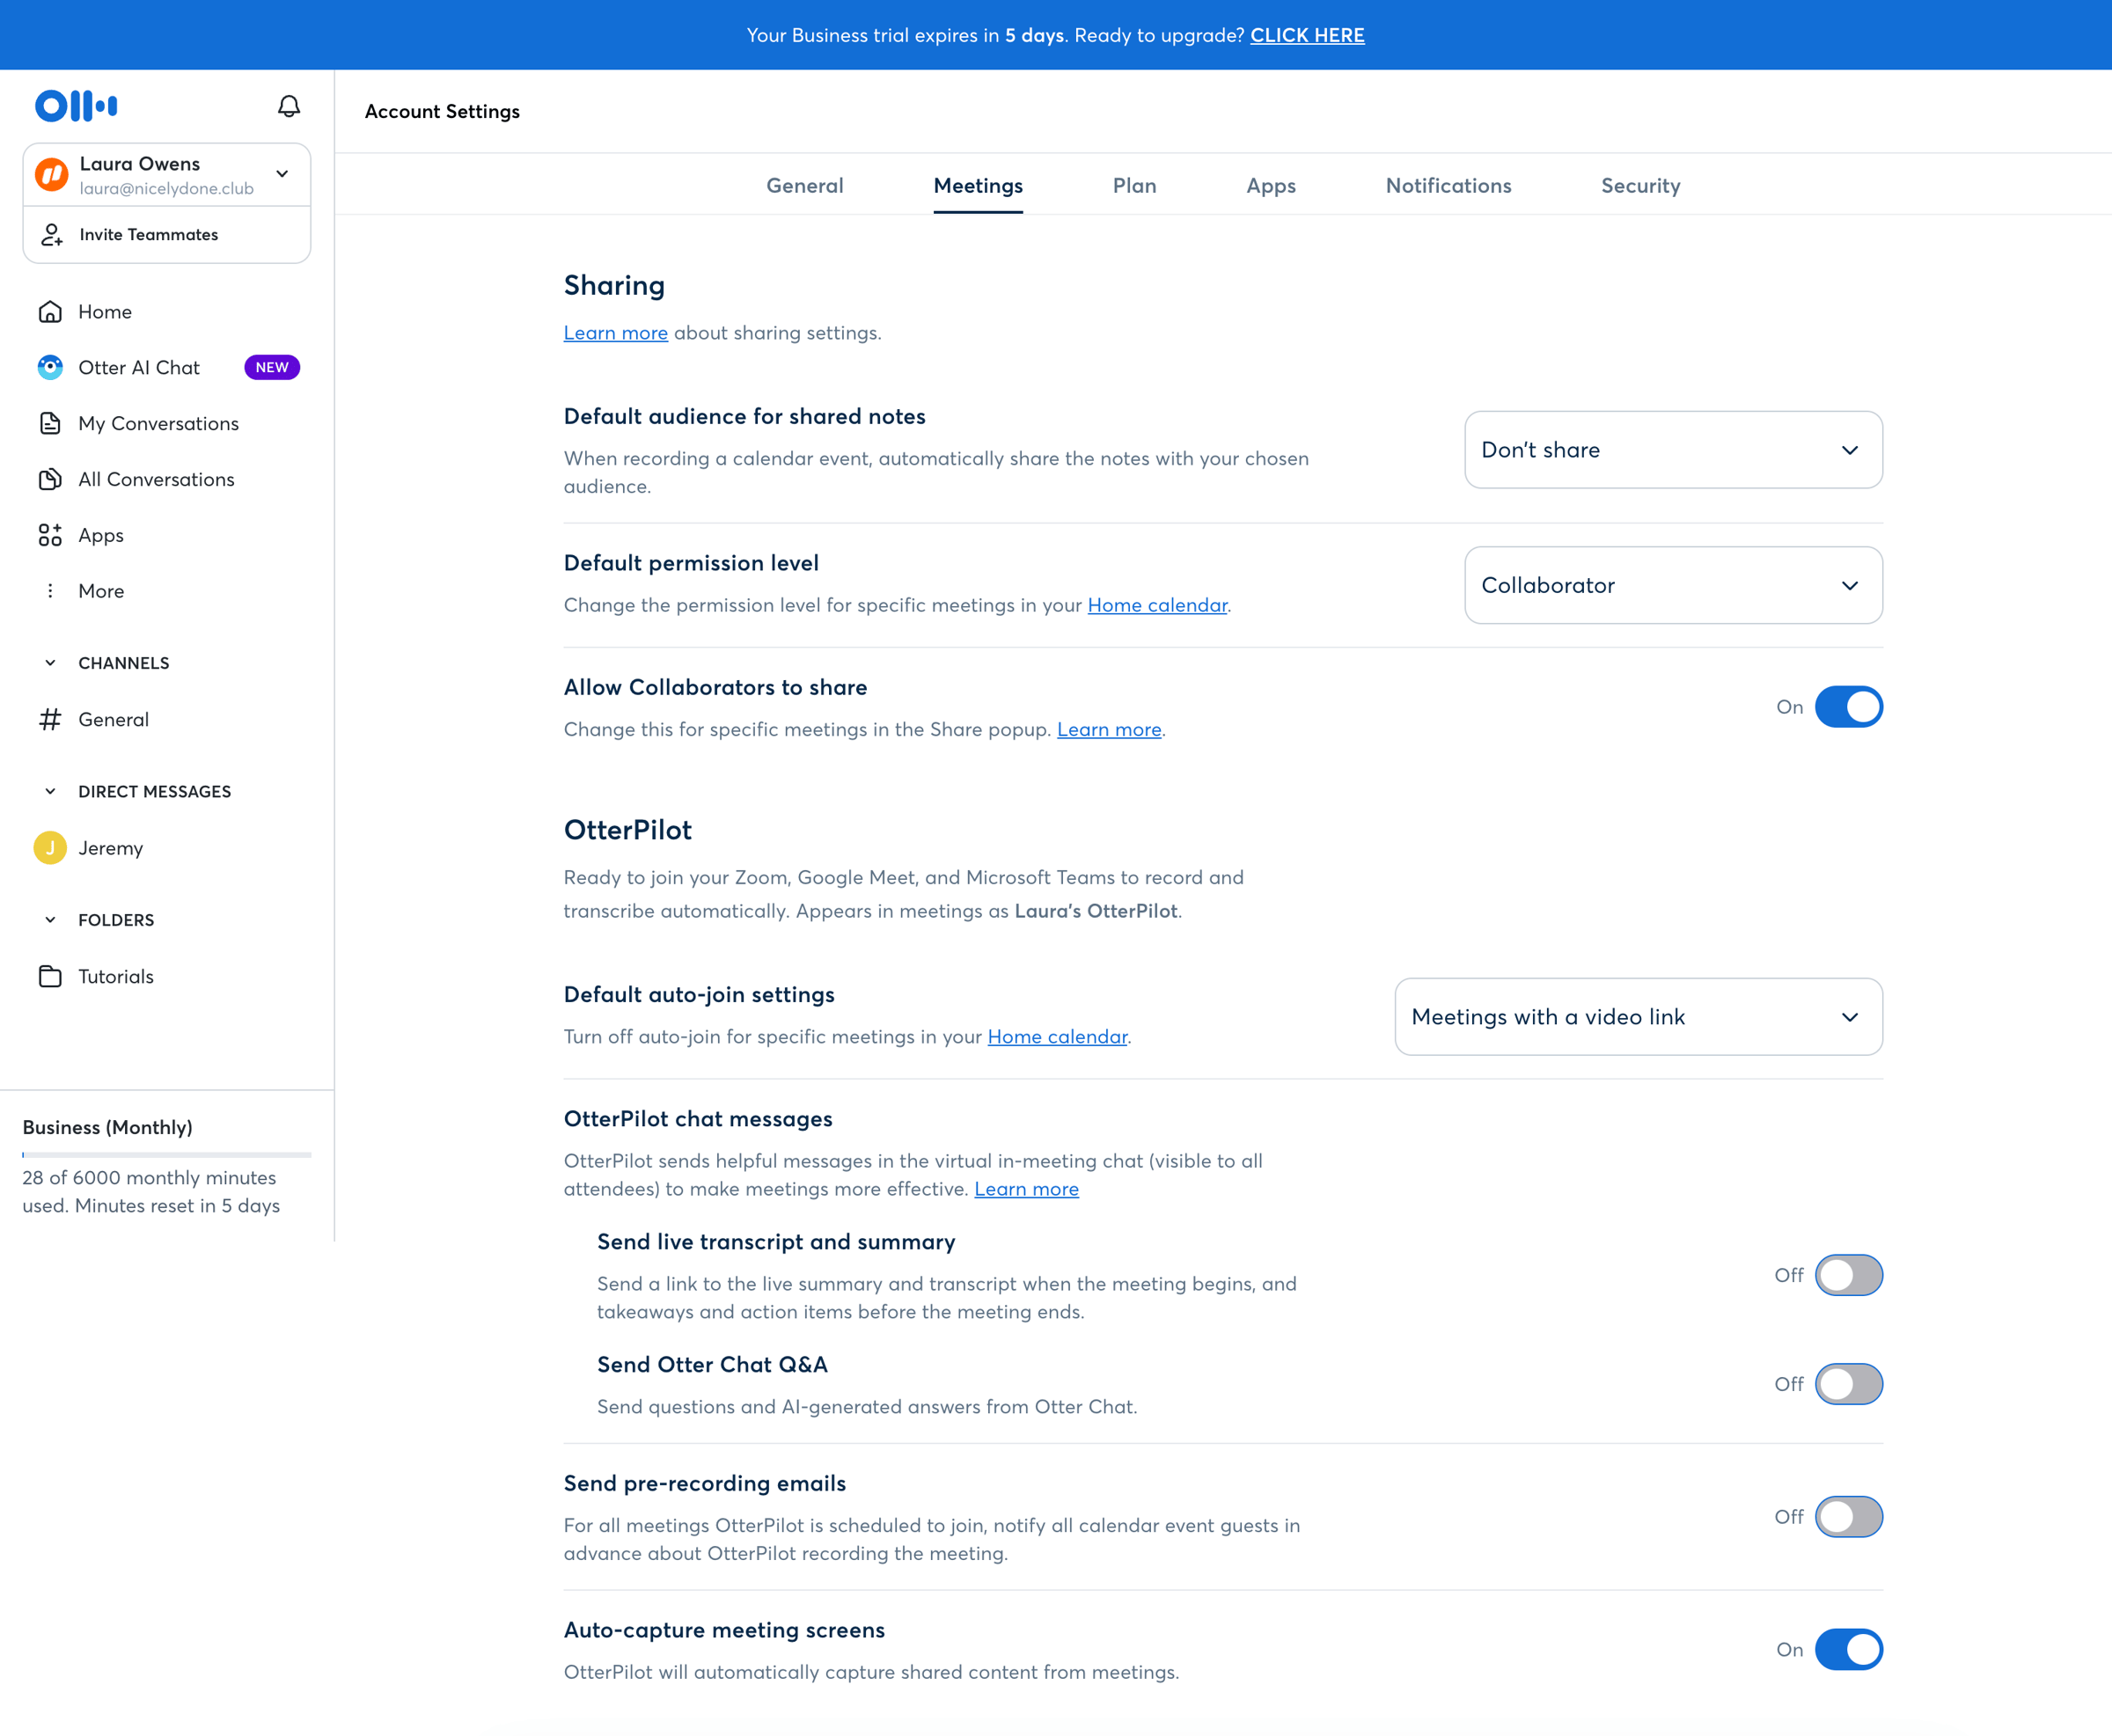Collapse the CHANNELS section
The height and width of the screenshot is (1736, 2112).
(x=50, y=663)
